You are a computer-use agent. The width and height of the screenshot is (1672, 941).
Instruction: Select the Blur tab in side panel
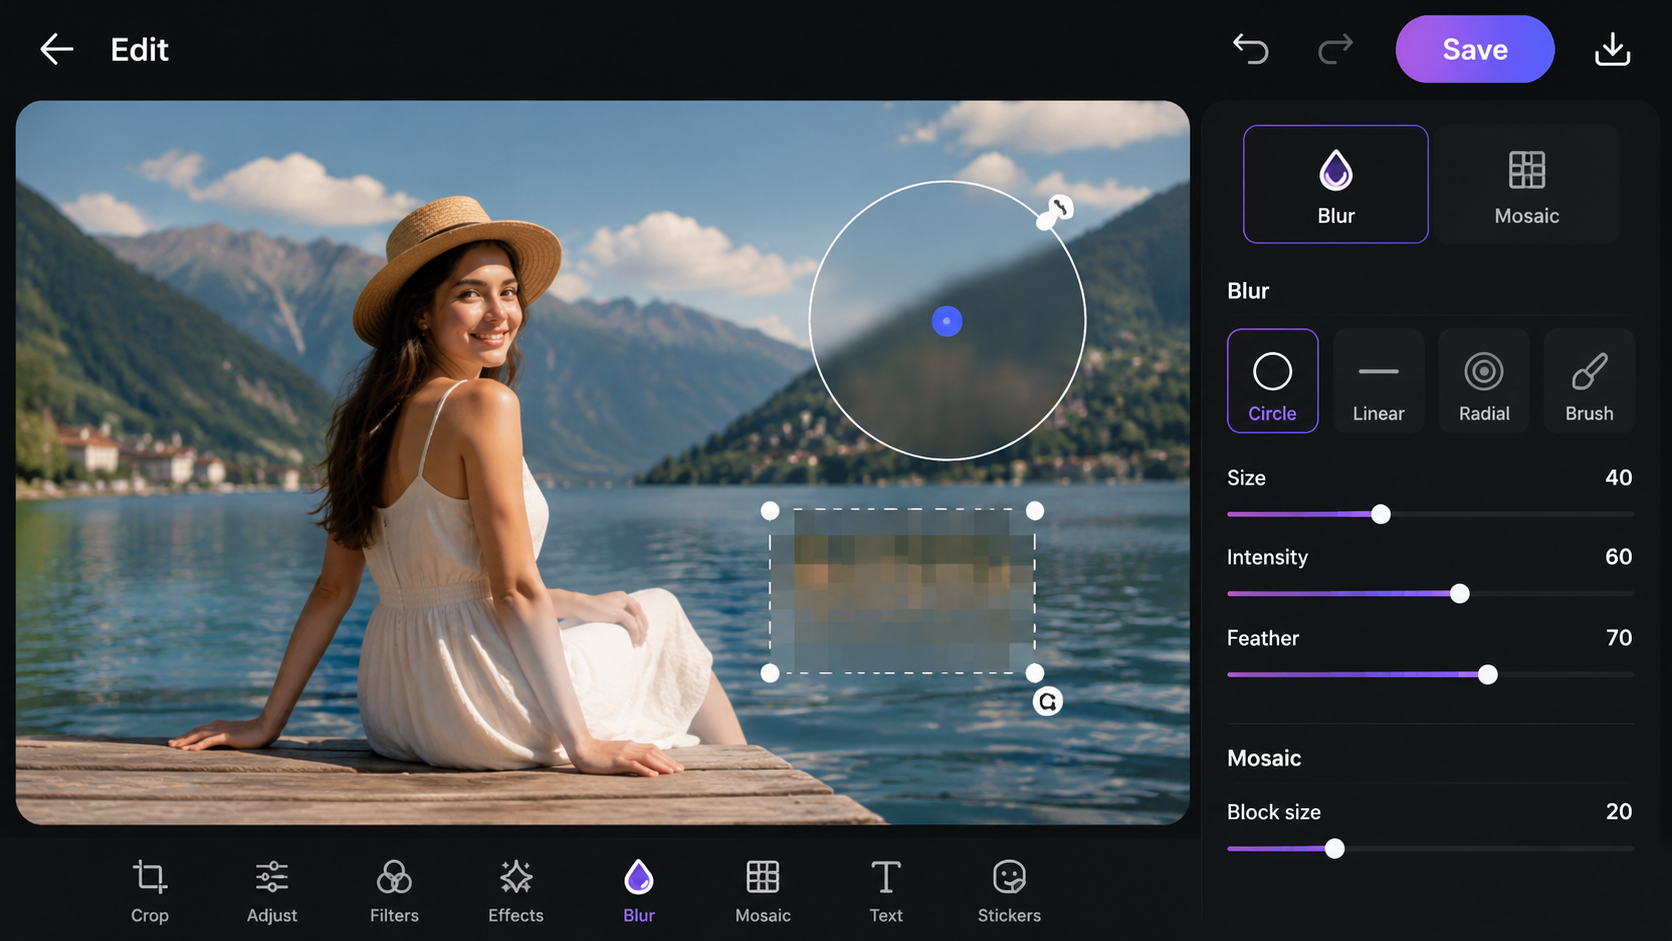tap(1336, 184)
